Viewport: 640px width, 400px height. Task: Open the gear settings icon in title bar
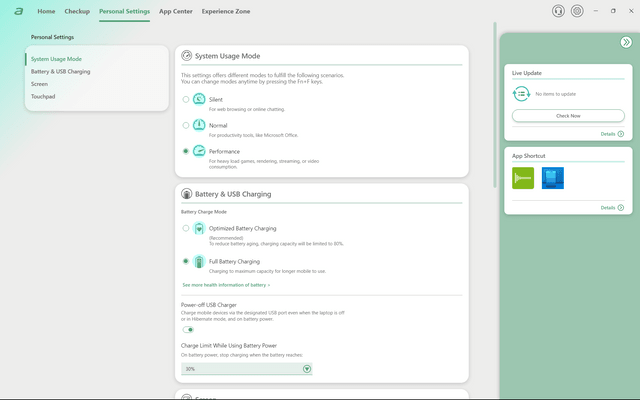click(x=577, y=11)
